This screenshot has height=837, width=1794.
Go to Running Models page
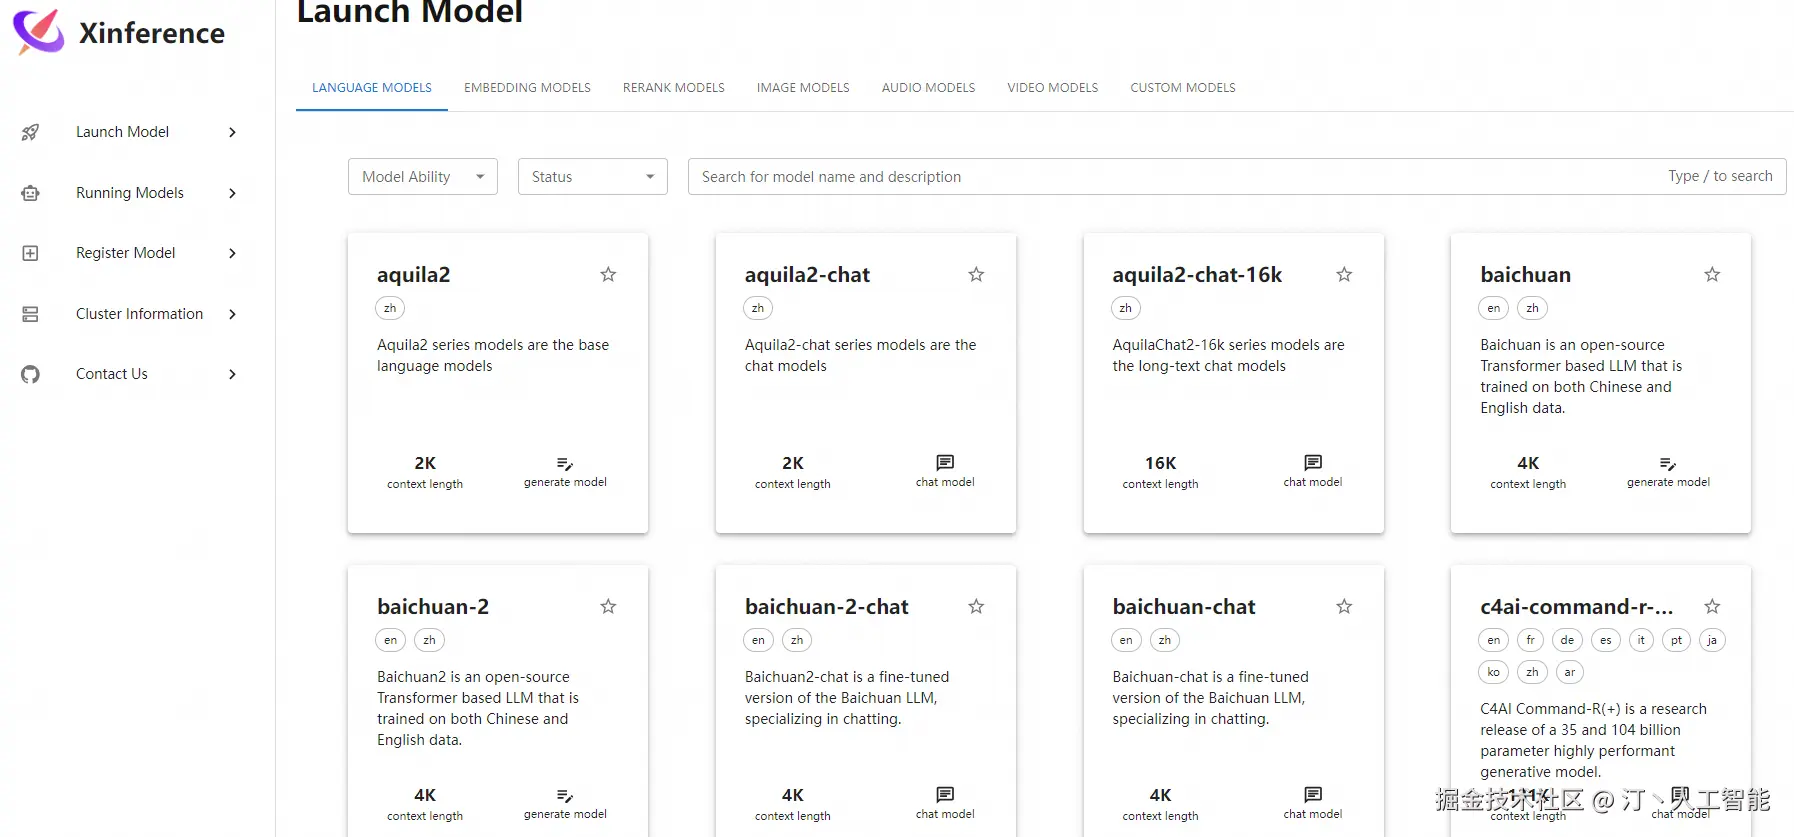(130, 193)
